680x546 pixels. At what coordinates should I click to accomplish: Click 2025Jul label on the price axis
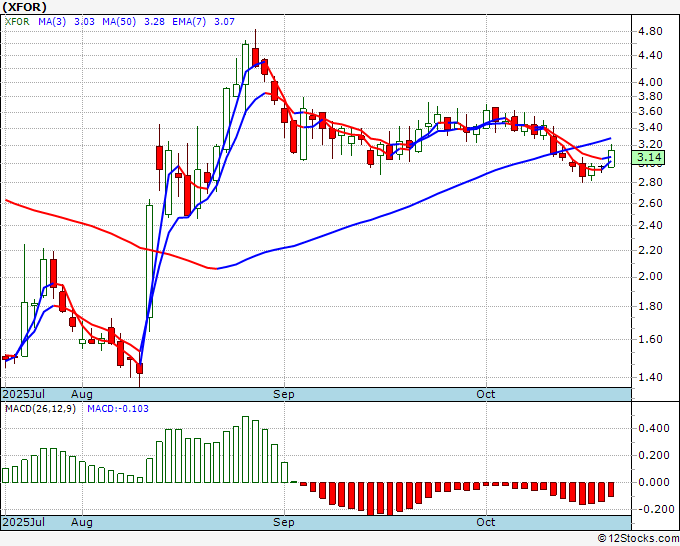pos(22,395)
